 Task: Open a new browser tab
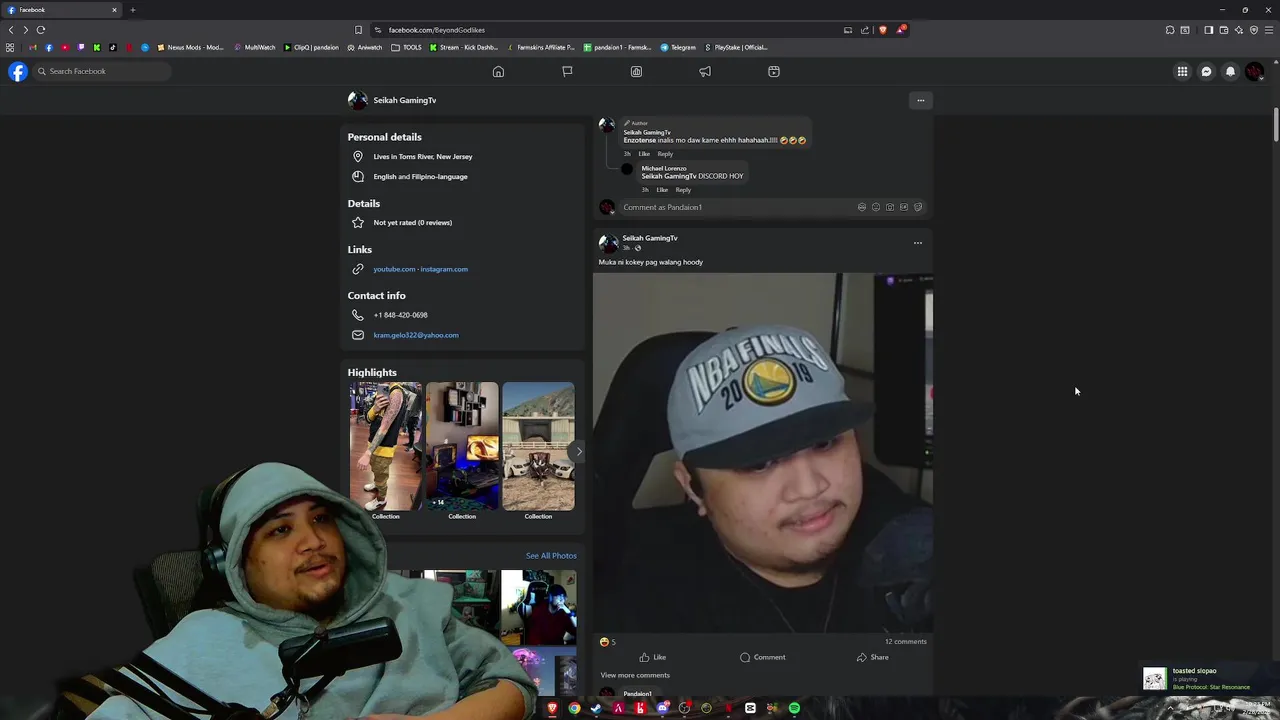pos(132,10)
